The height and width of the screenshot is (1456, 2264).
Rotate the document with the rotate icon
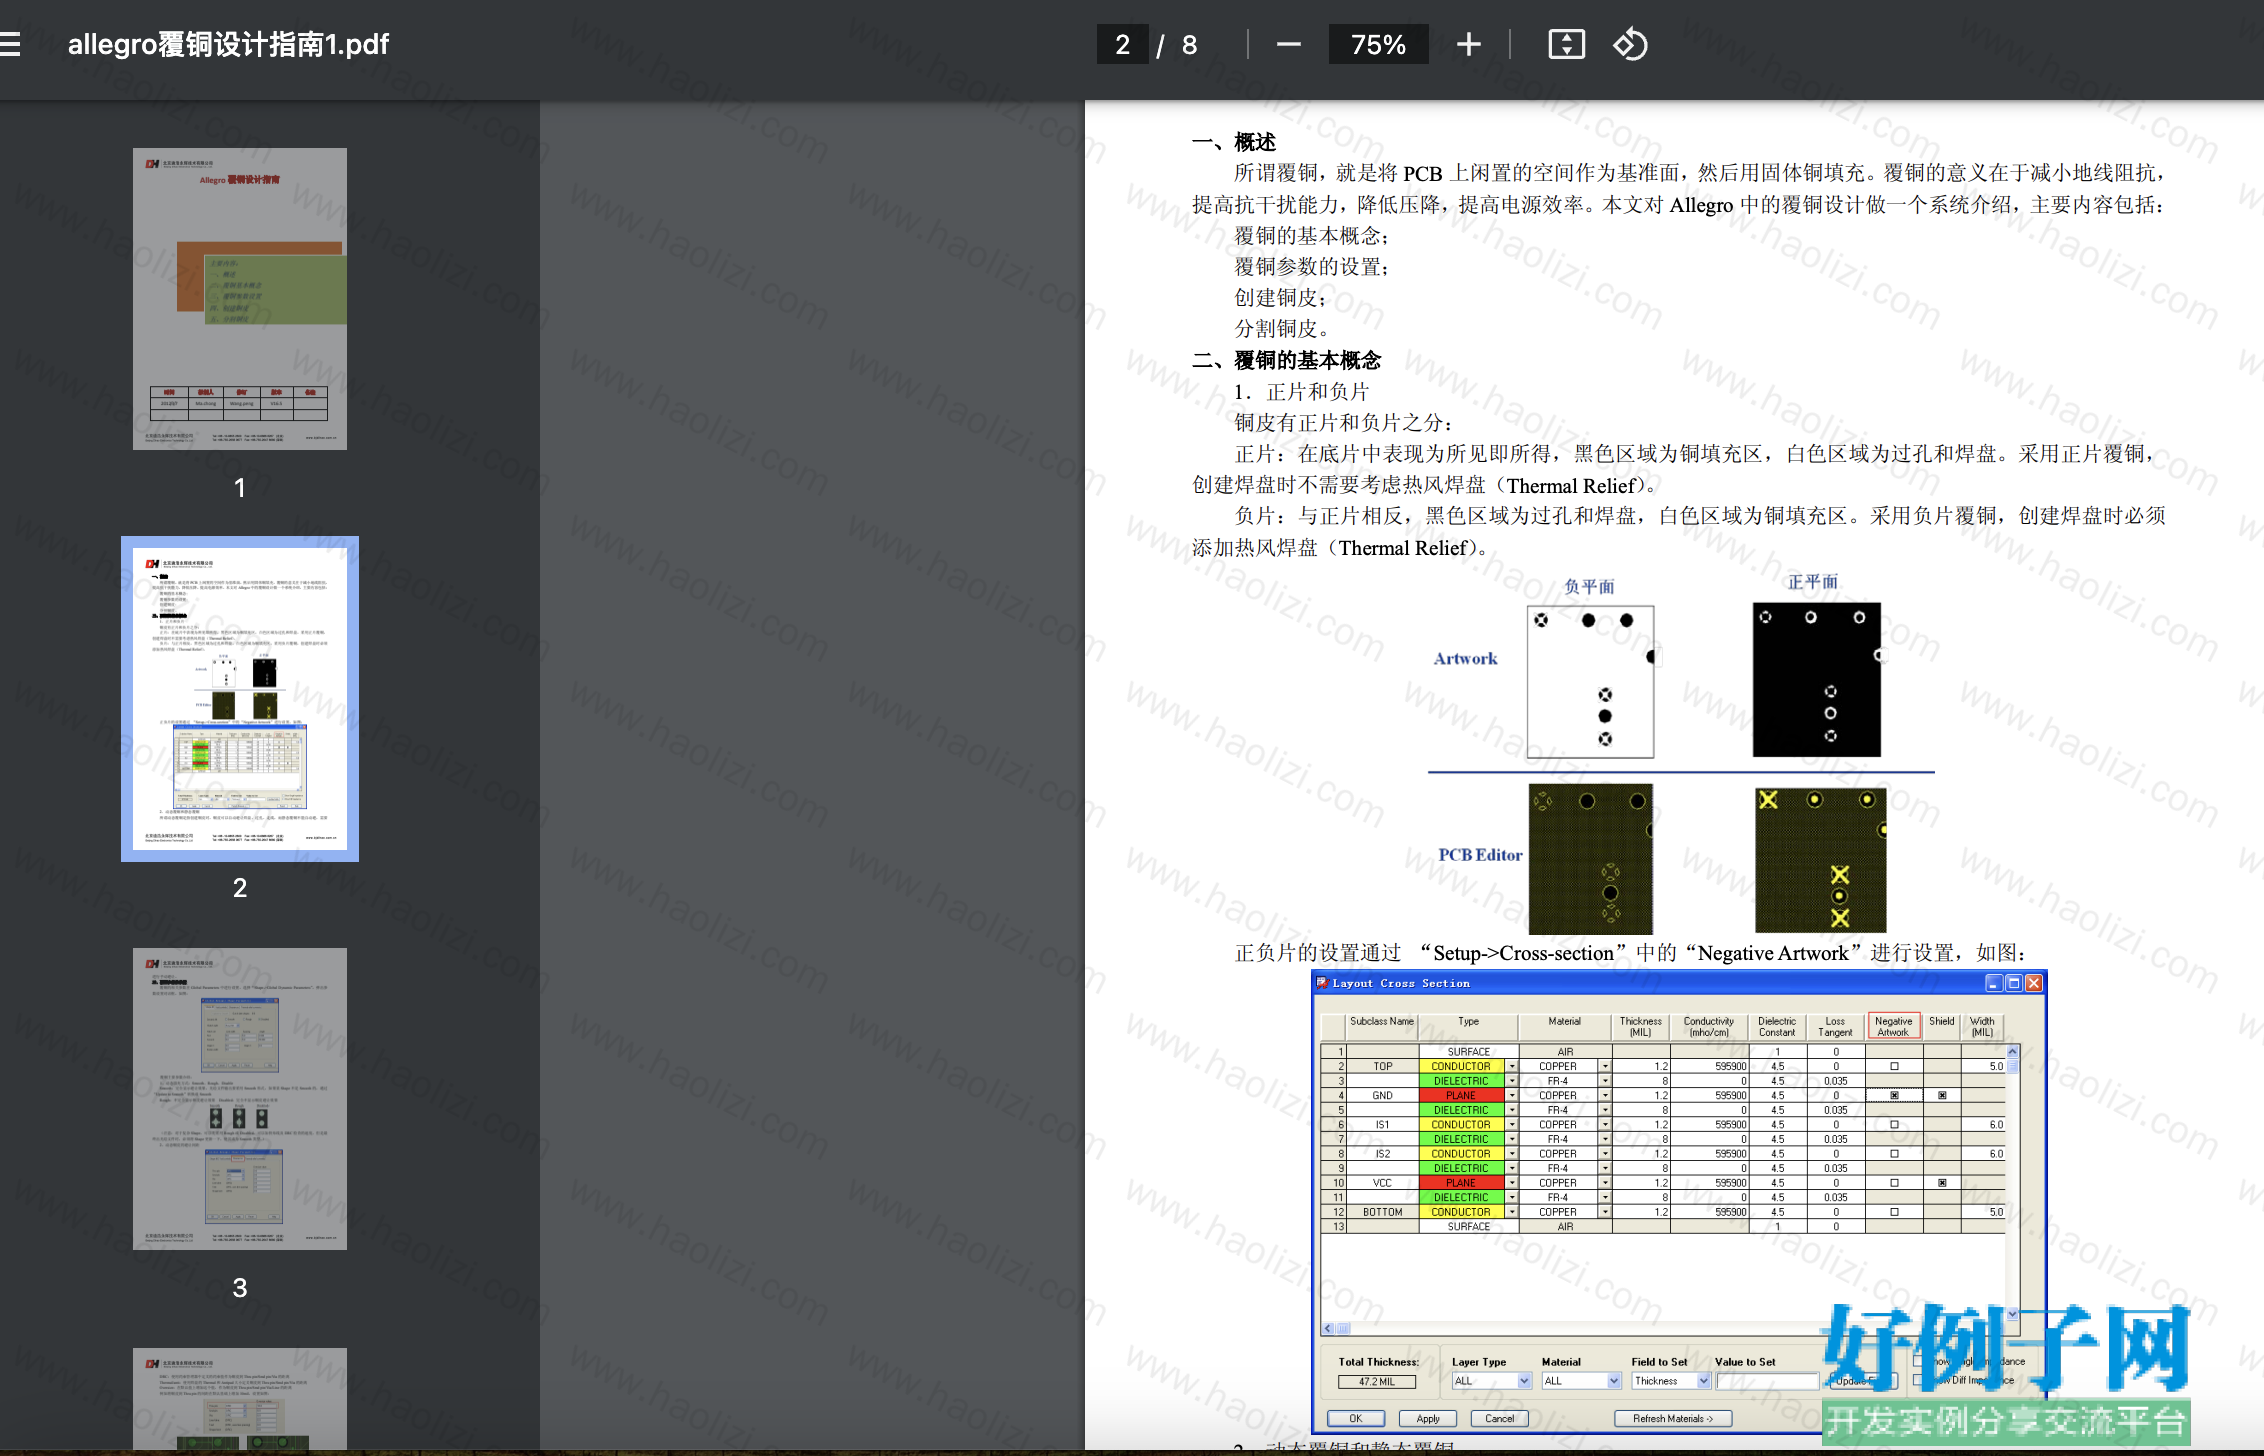[x=1630, y=44]
